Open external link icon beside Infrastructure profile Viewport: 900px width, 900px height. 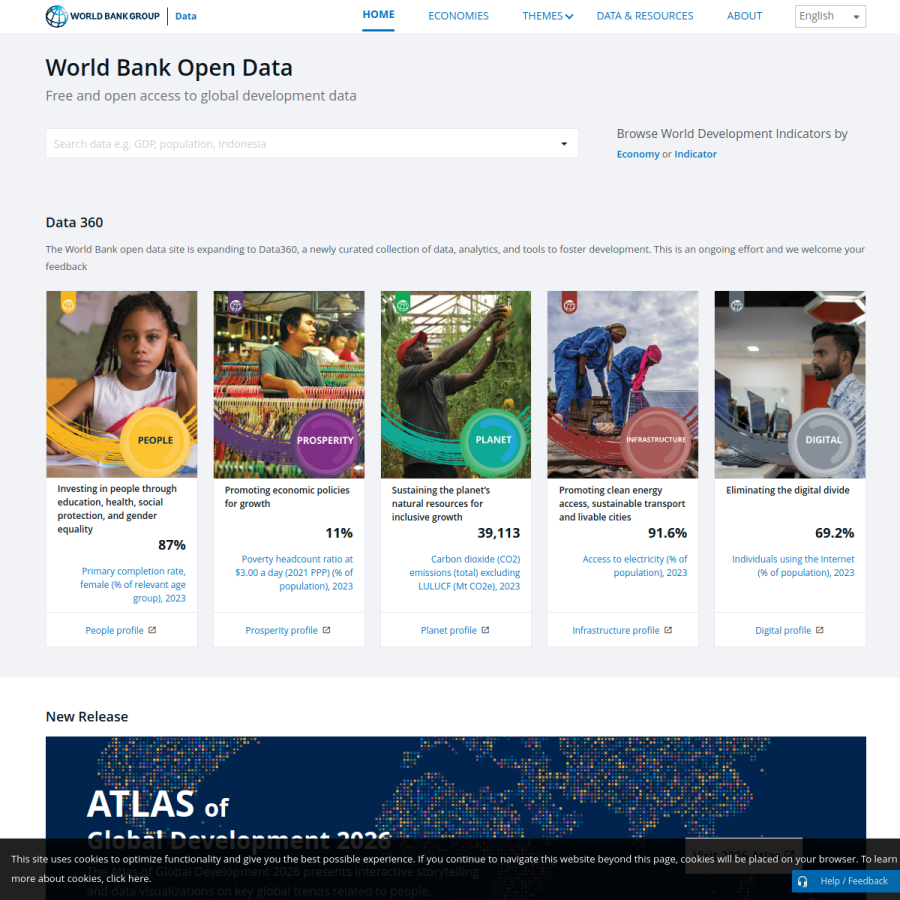tap(668, 630)
